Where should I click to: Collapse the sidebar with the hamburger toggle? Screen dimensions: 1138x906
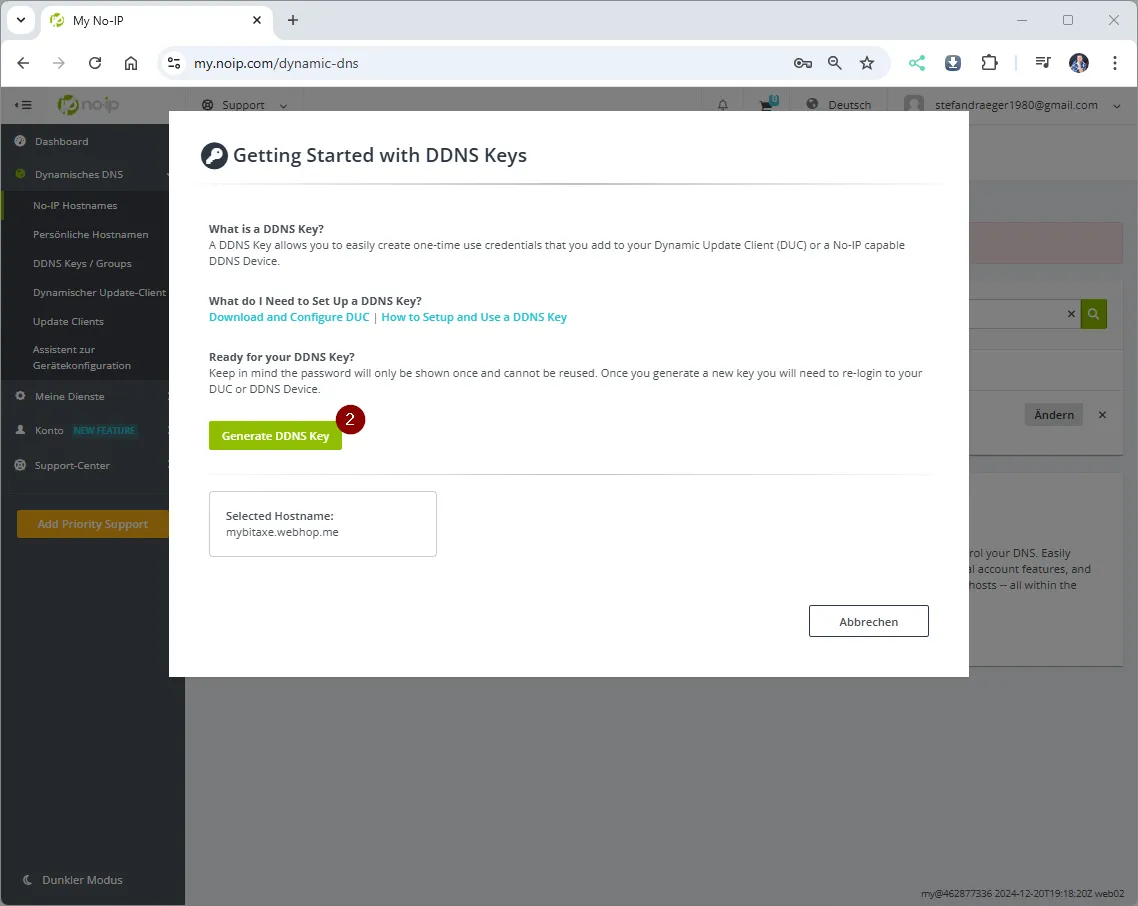click(x=23, y=105)
